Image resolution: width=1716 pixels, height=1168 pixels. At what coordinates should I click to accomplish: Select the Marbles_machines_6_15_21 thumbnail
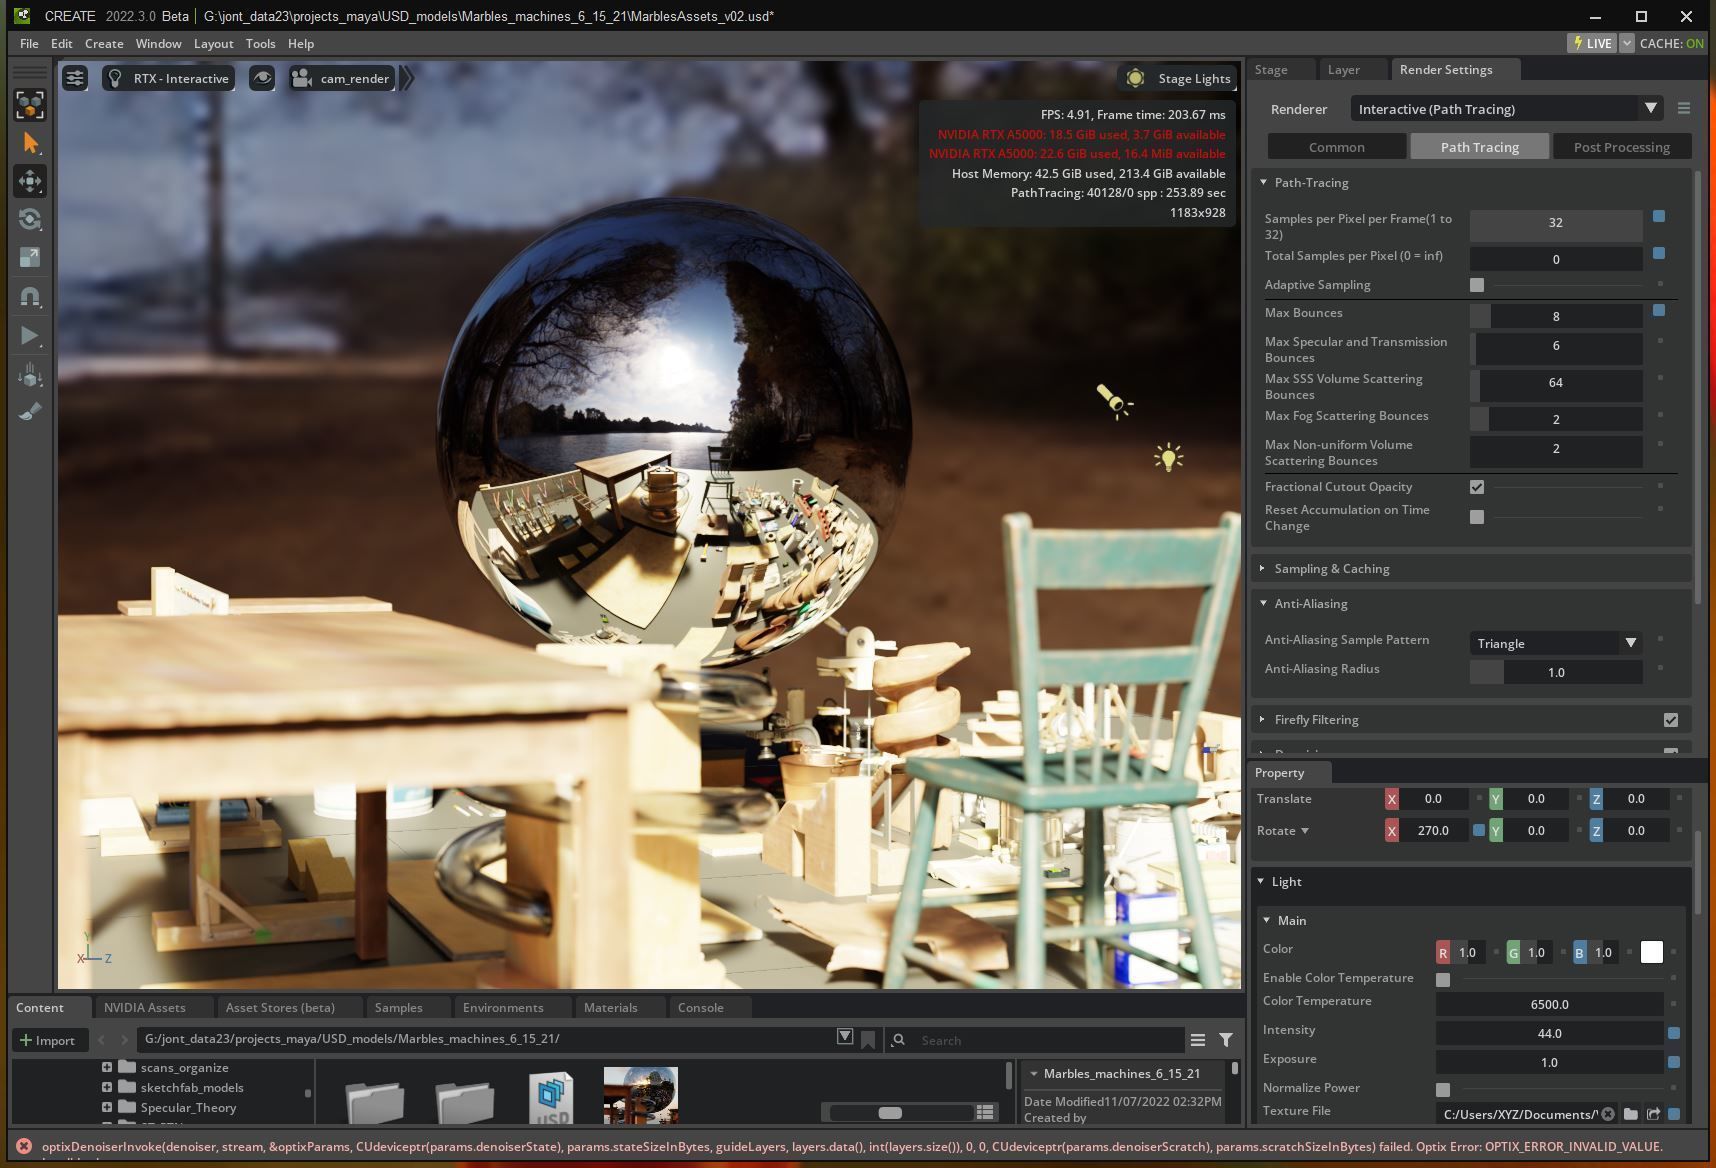(x=640, y=1097)
